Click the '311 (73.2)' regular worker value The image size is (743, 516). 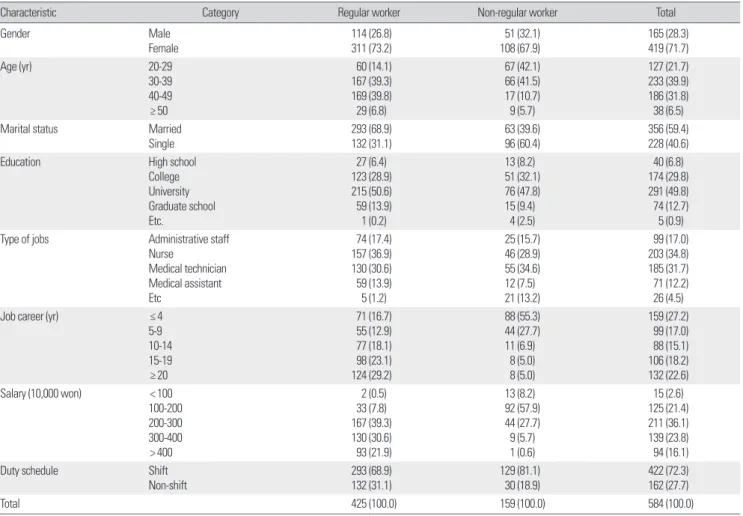click(x=372, y=48)
